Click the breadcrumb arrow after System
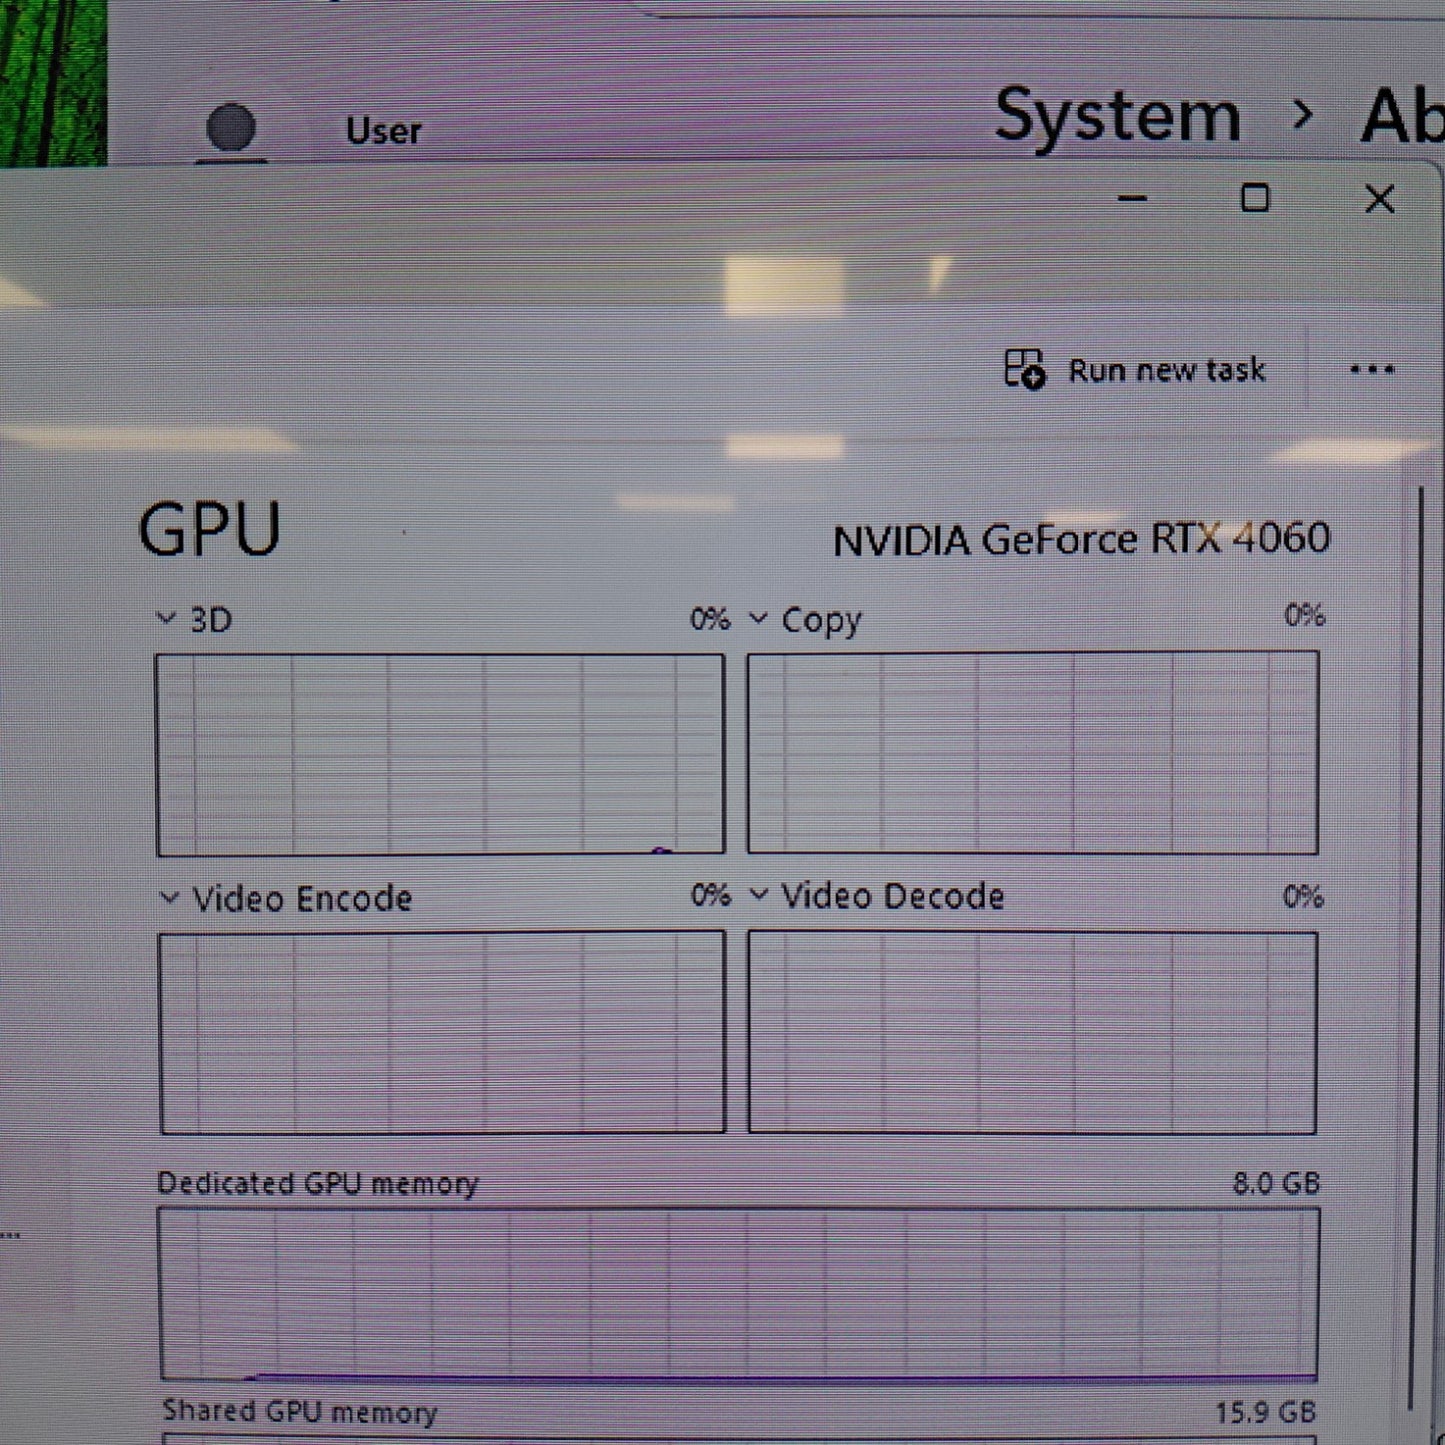The width and height of the screenshot is (1445, 1445). click(x=1302, y=116)
